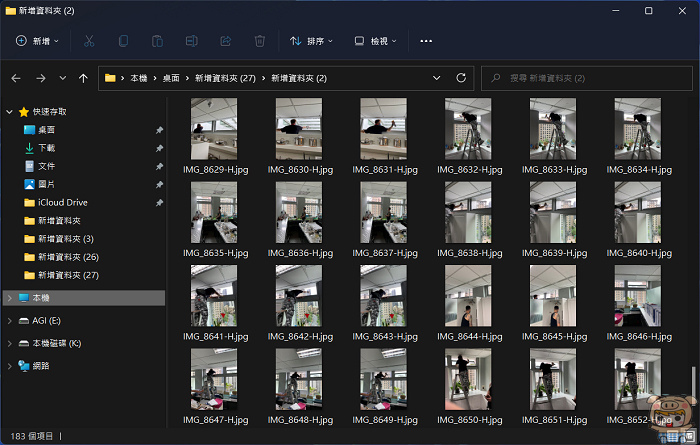Image resolution: width=700 pixels, height=445 pixels.
Task: Open the 檢視 view dropdown
Action: click(375, 41)
